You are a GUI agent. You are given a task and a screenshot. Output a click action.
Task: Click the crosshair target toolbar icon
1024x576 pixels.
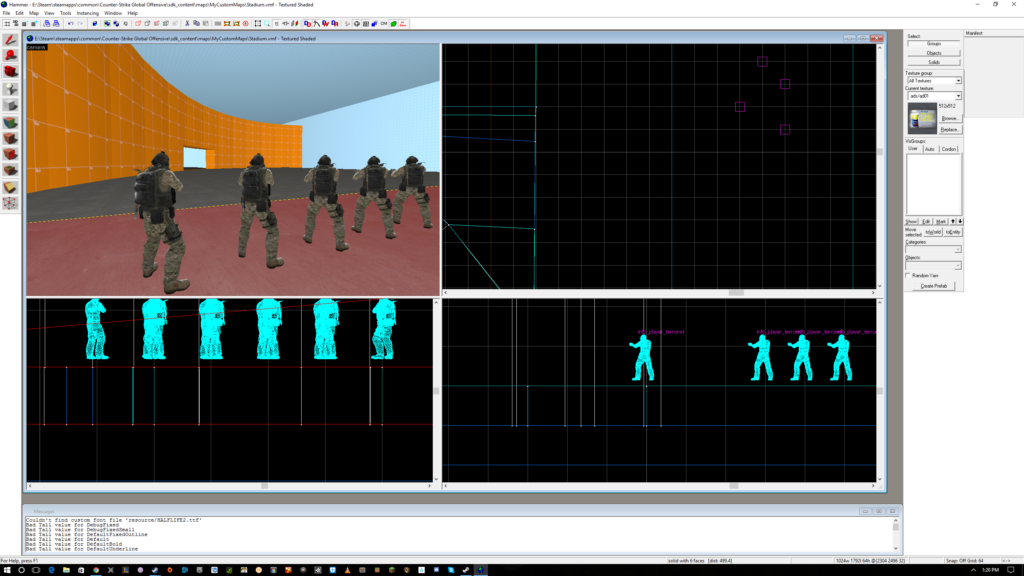coord(357,24)
